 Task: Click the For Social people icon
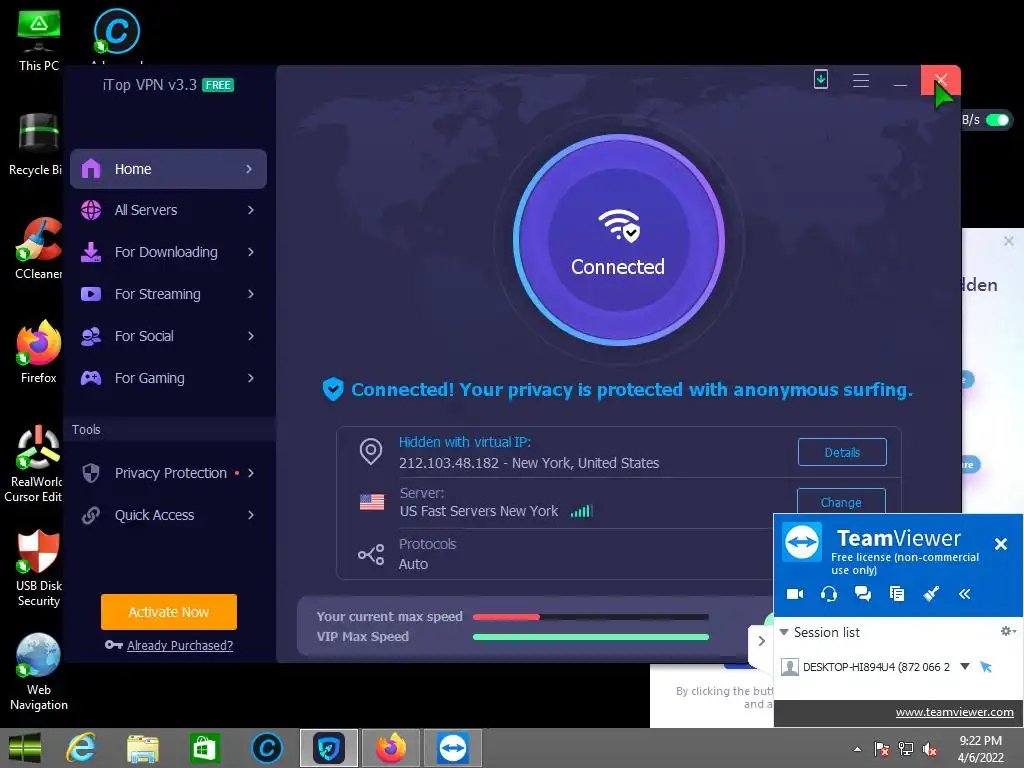click(x=91, y=336)
